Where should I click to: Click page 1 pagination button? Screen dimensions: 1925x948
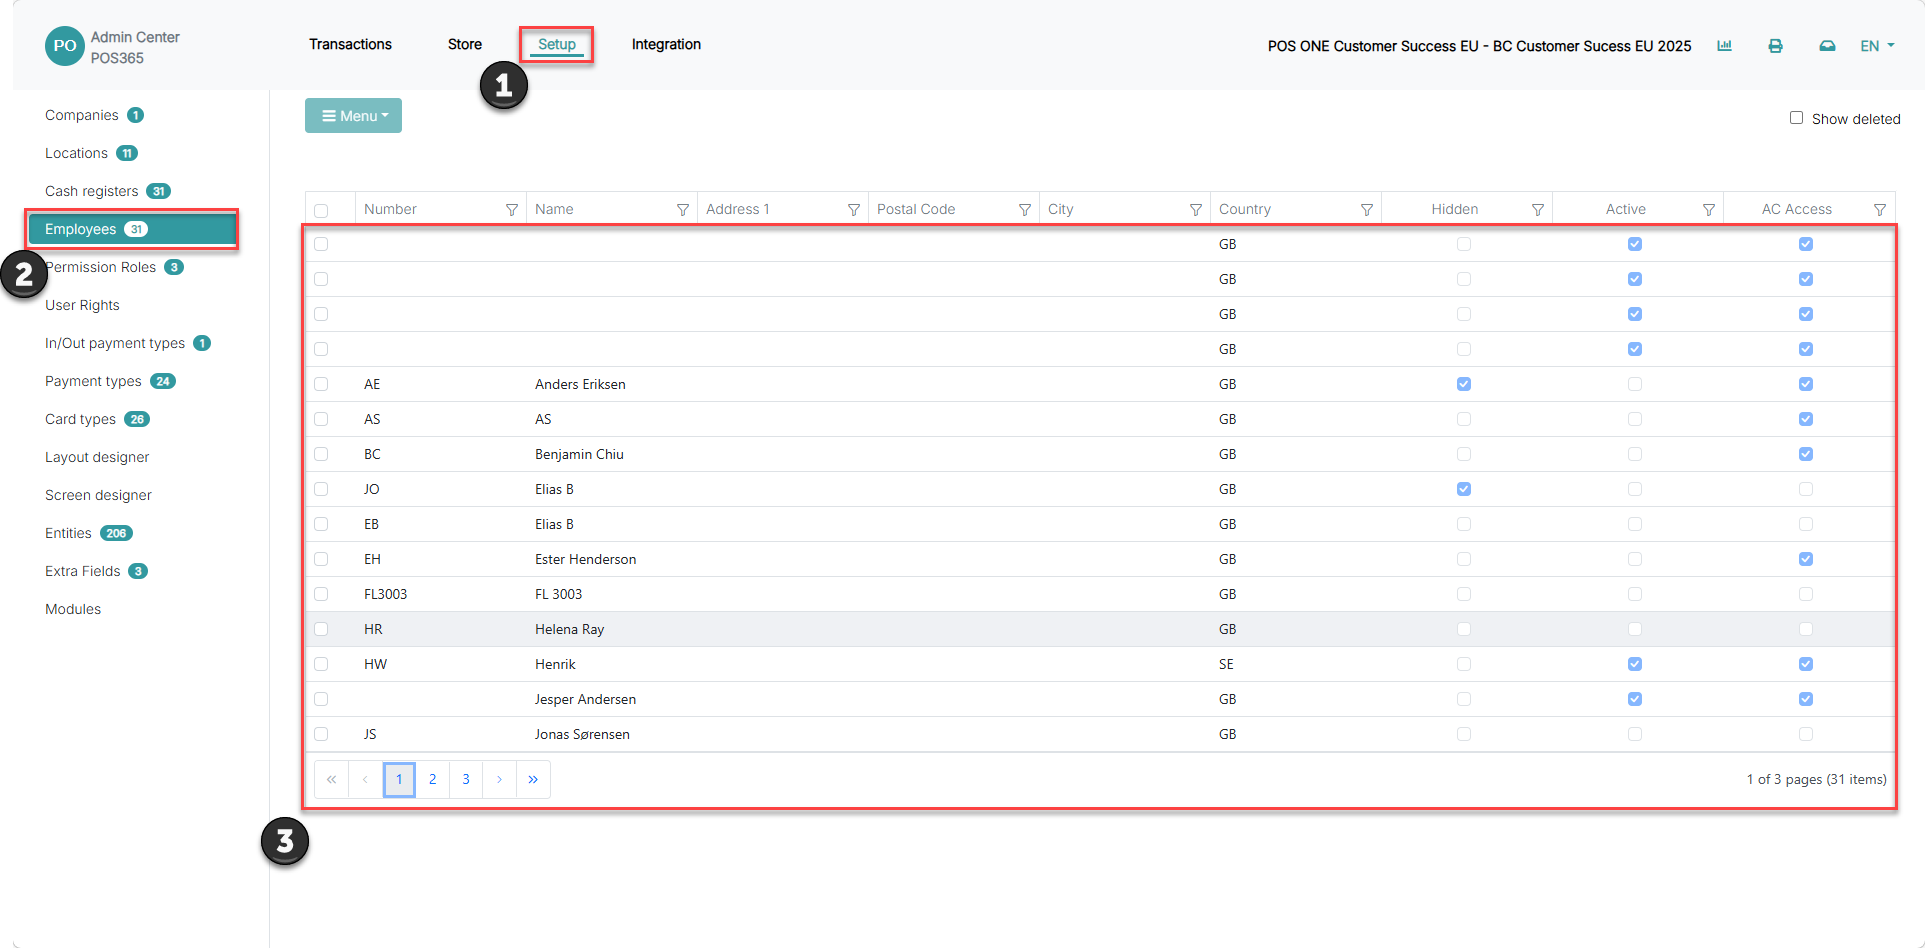pyautogui.click(x=399, y=779)
